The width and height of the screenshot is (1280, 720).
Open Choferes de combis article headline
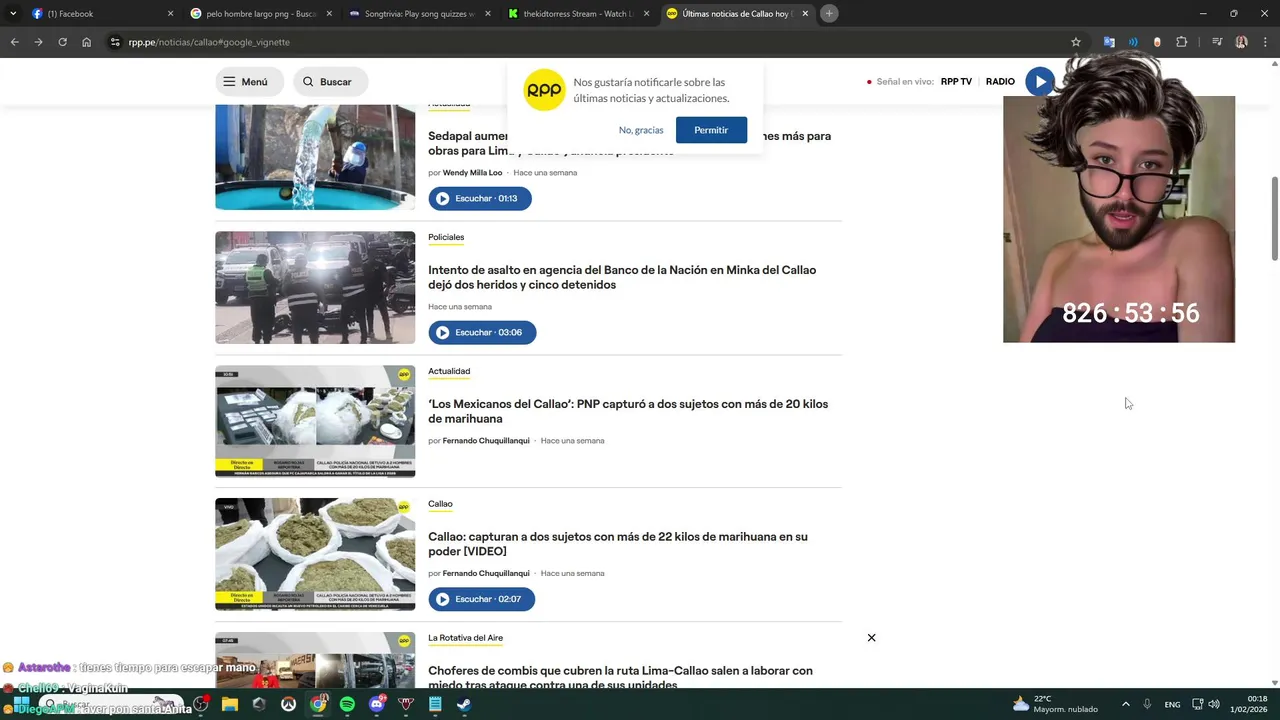pos(620,677)
